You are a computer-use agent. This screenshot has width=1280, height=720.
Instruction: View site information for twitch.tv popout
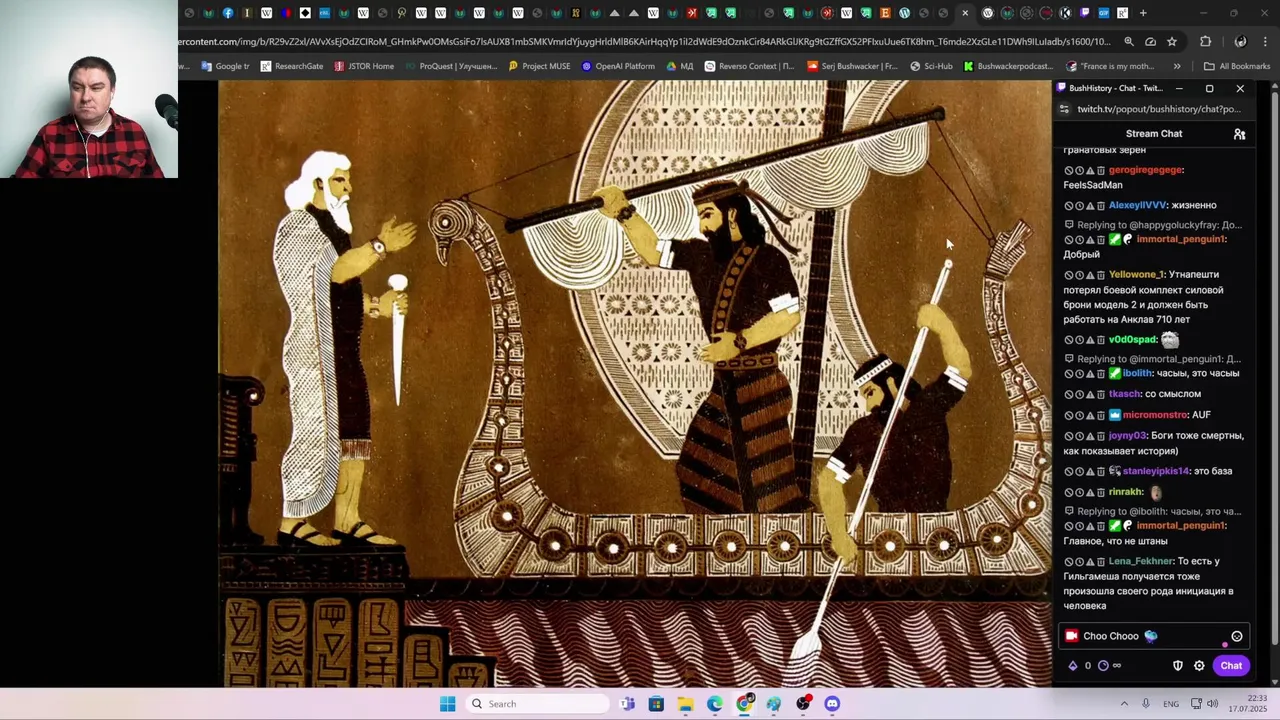click(1065, 109)
